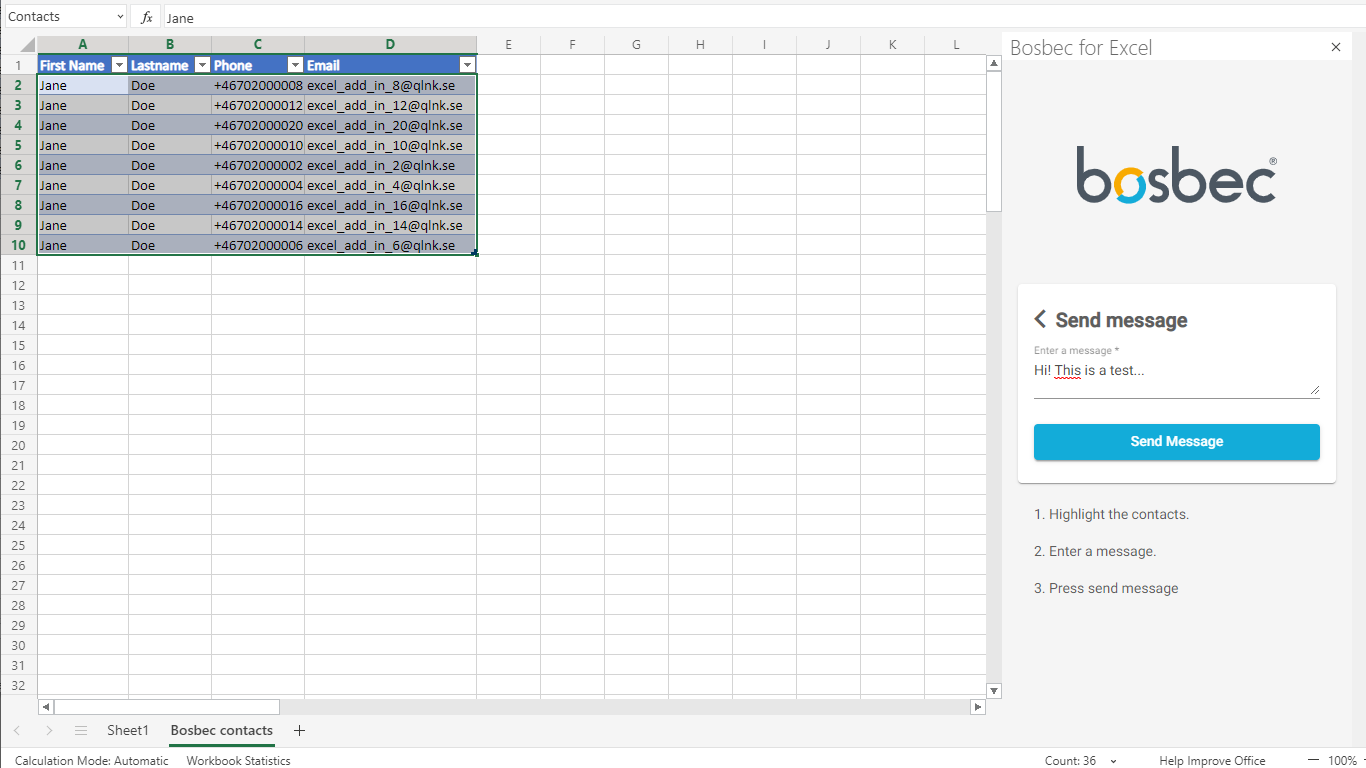The width and height of the screenshot is (1366, 768).
Task: Select the Email header cell text
Action: click(x=323, y=65)
